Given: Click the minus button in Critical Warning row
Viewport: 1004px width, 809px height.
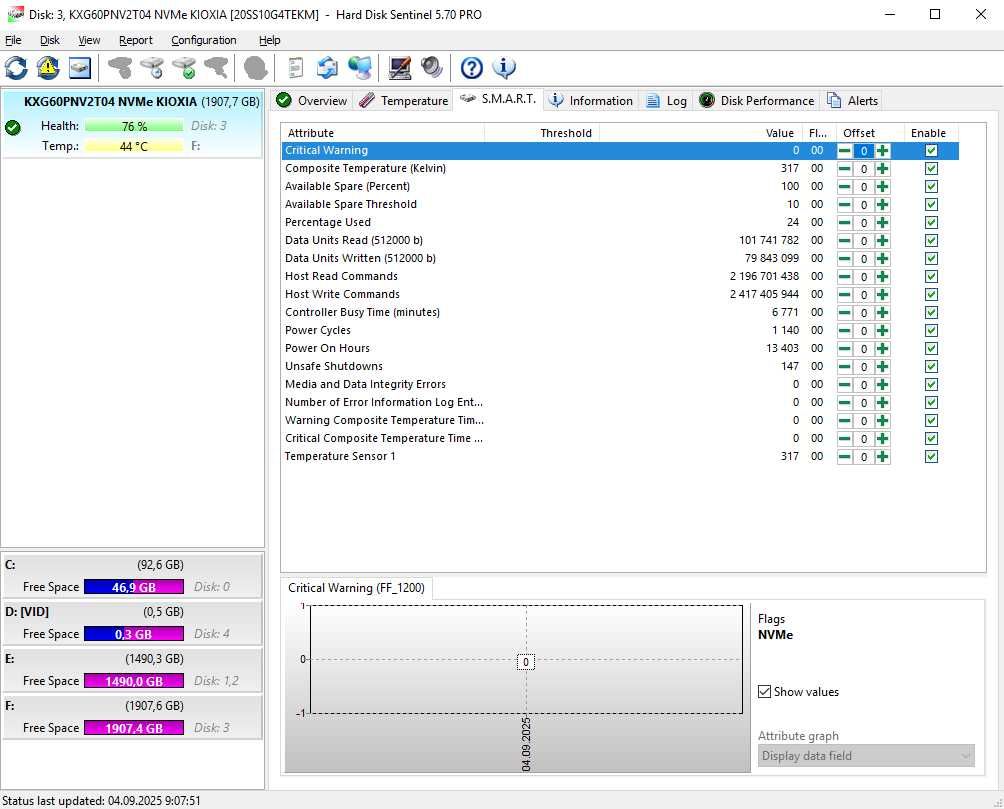Looking at the screenshot, I should pyautogui.click(x=845, y=151).
